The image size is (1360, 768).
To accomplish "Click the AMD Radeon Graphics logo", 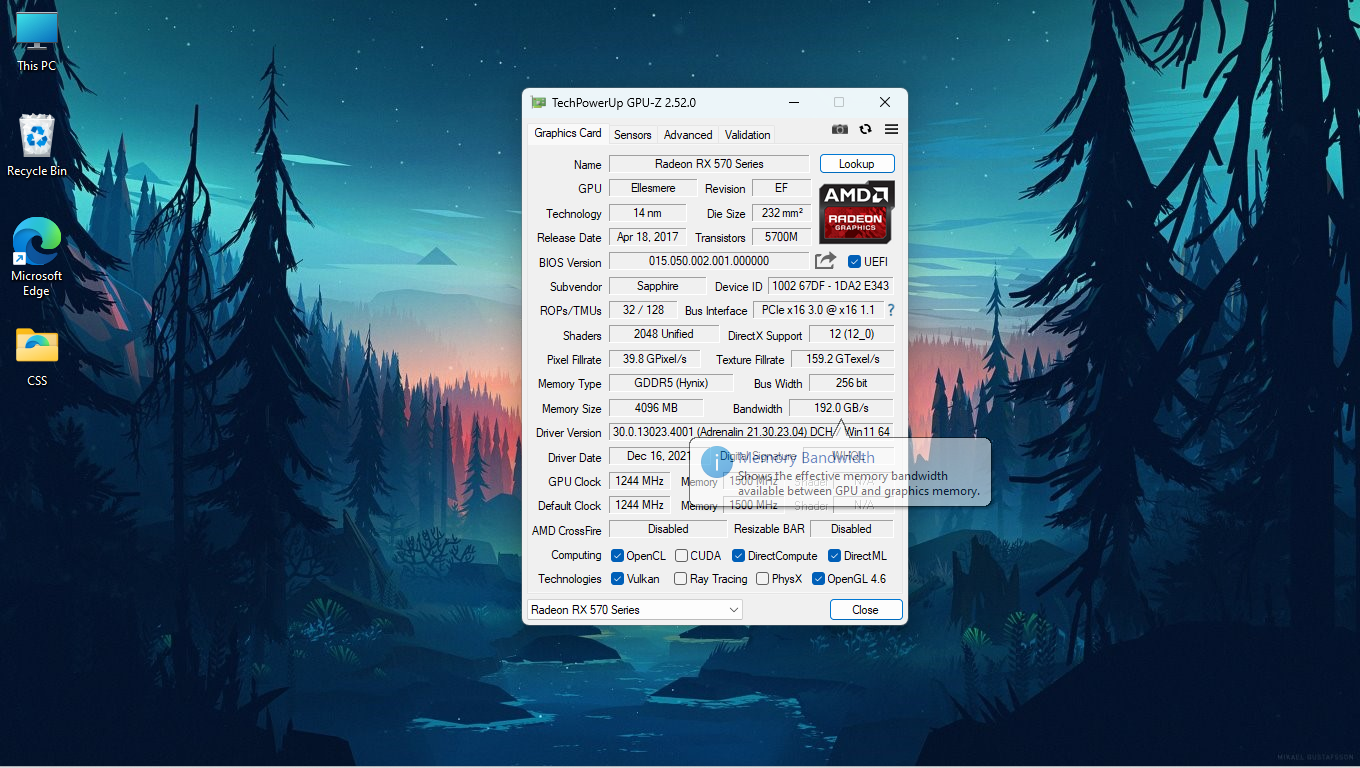I will [x=857, y=212].
